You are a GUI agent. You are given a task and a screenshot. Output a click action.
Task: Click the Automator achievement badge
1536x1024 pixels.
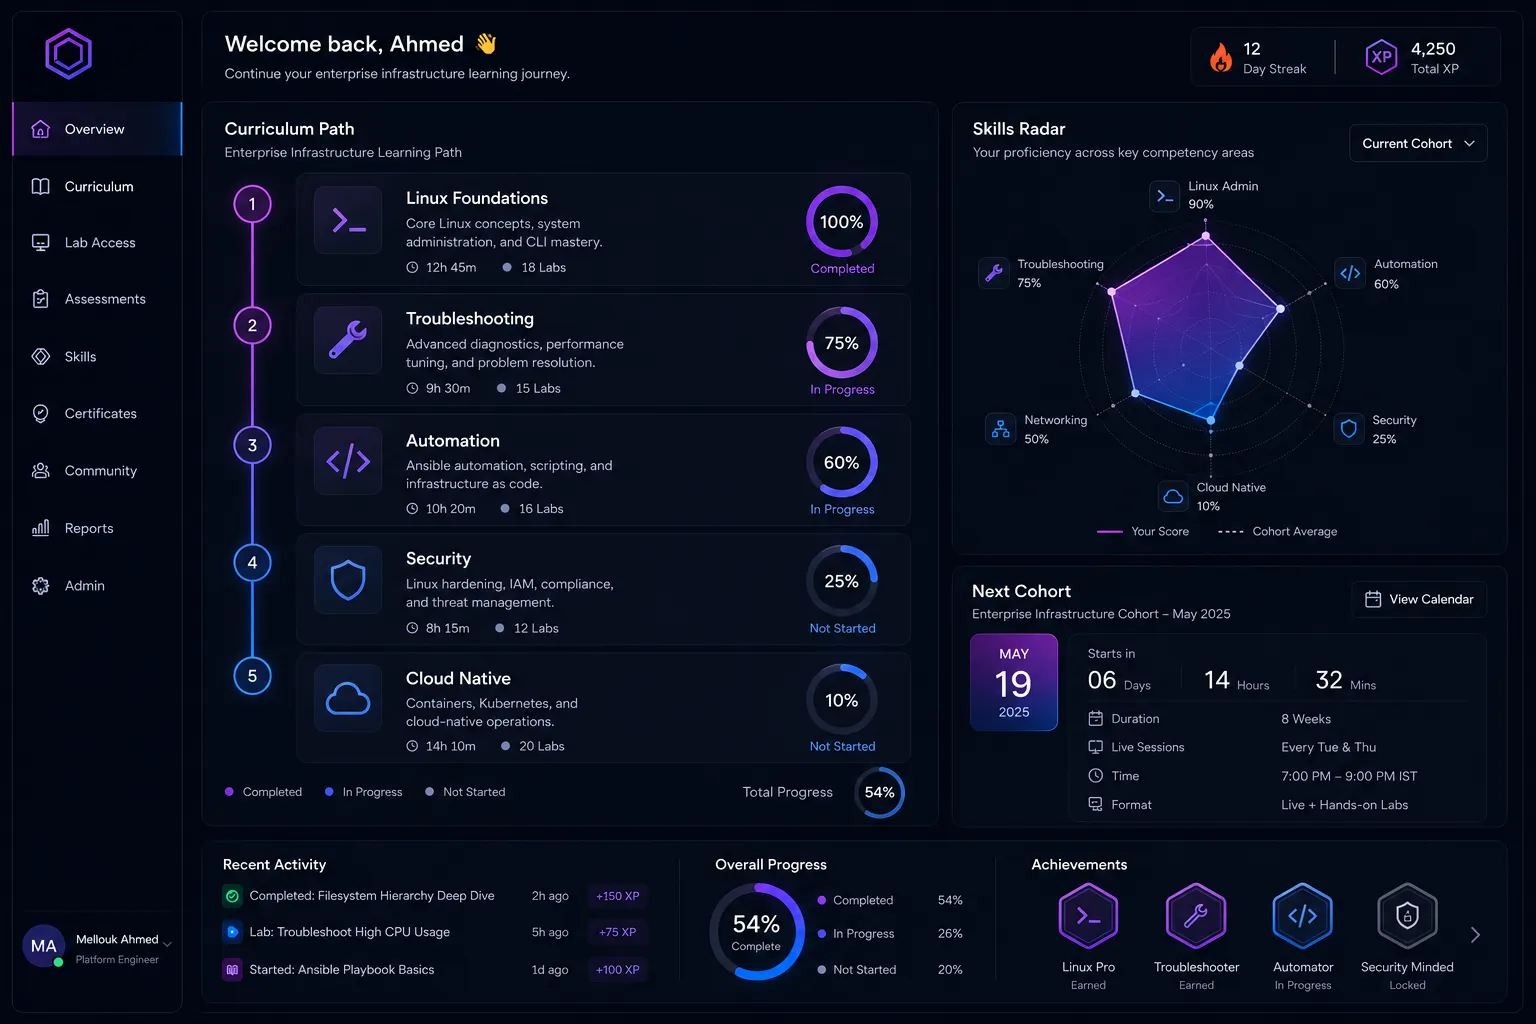tap(1303, 916)
